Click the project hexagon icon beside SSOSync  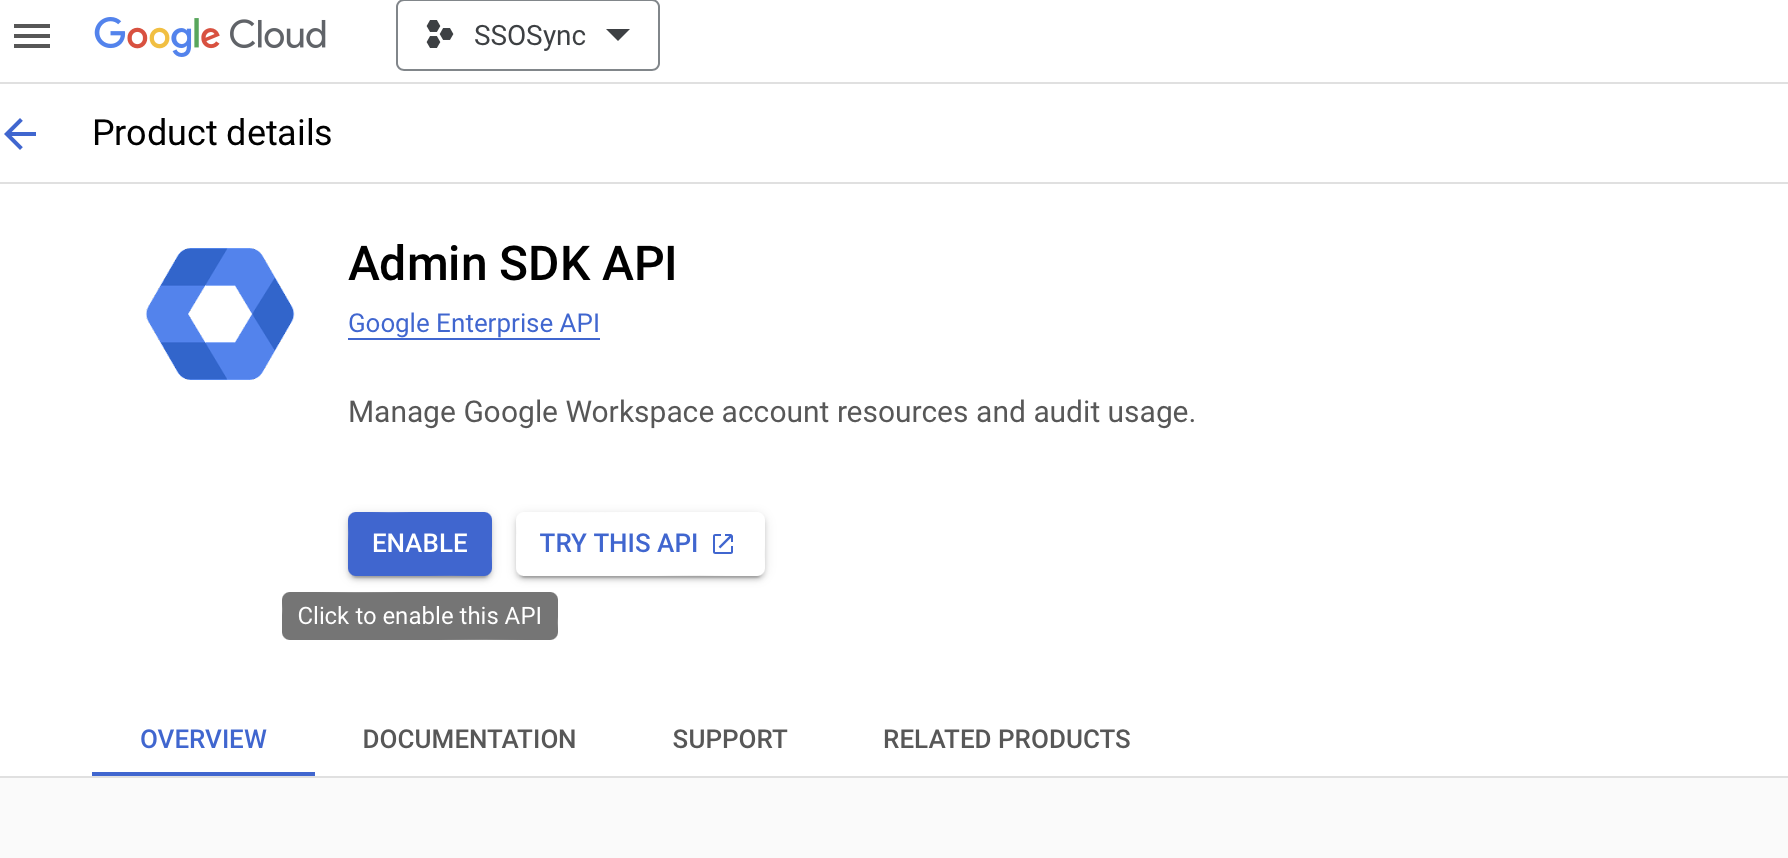coord(439,35)
